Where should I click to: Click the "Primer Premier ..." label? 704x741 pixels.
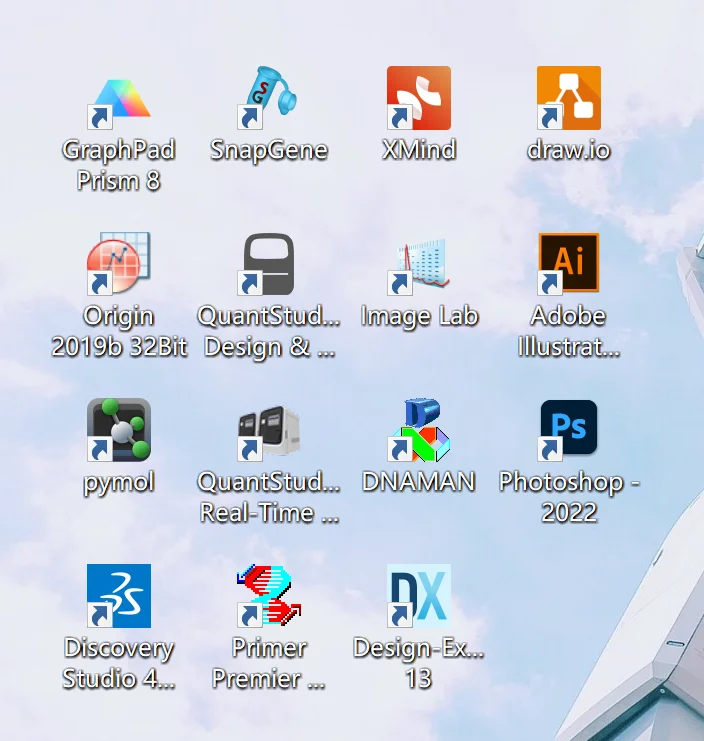tap(269, 663)
